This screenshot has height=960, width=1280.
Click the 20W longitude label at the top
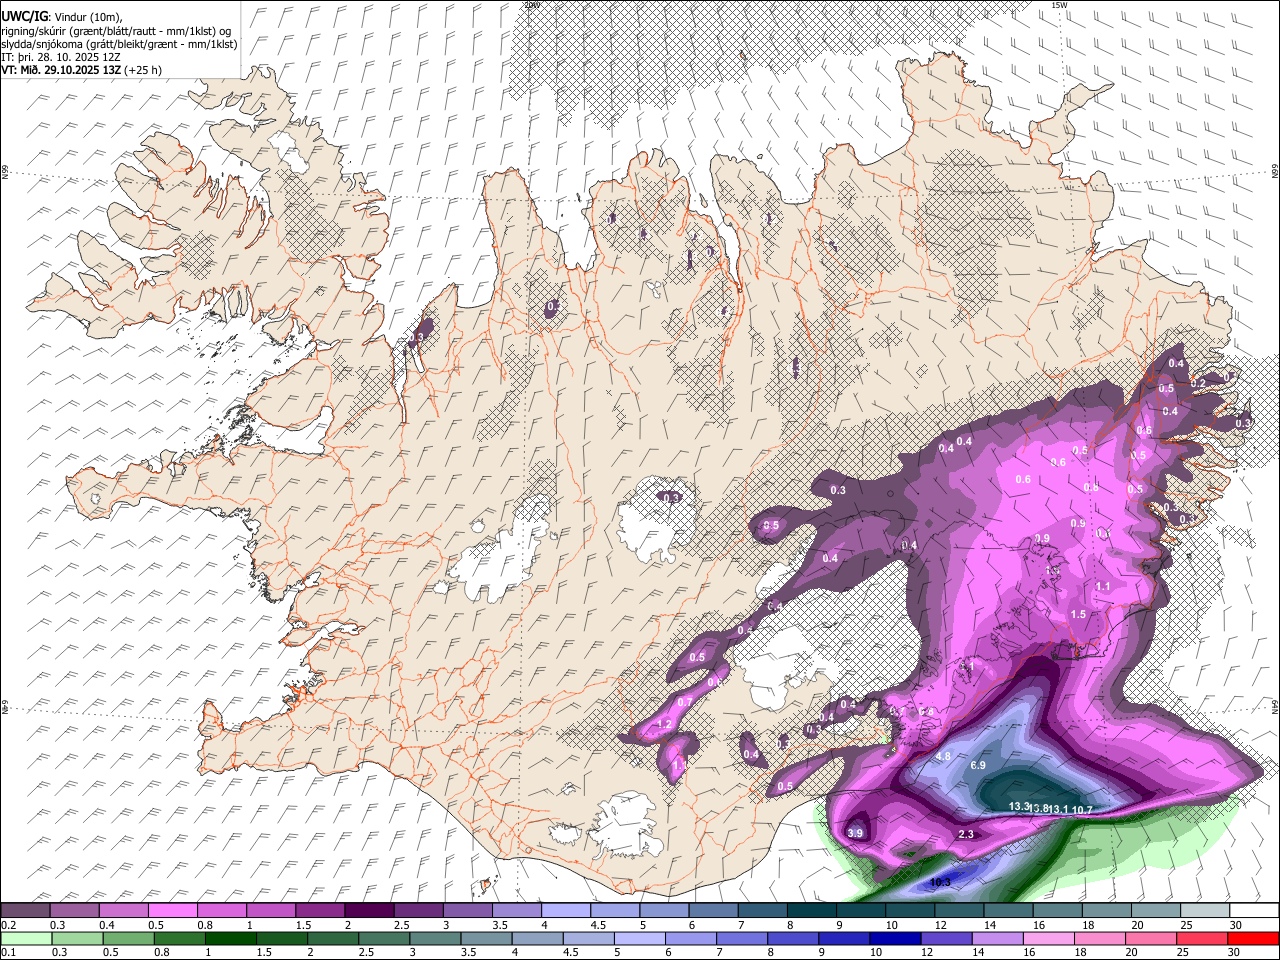coord(531,5)
